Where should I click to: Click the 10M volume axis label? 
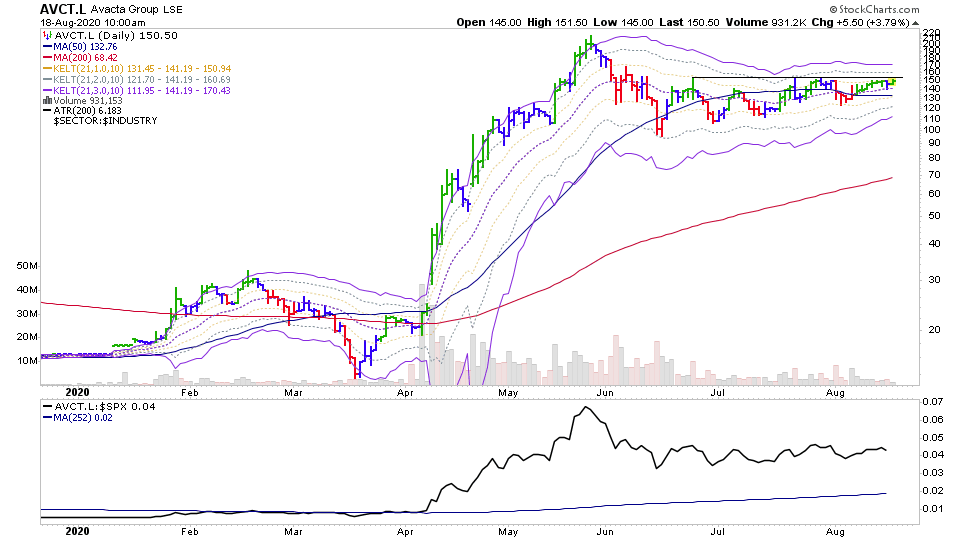tap(27, 361)
